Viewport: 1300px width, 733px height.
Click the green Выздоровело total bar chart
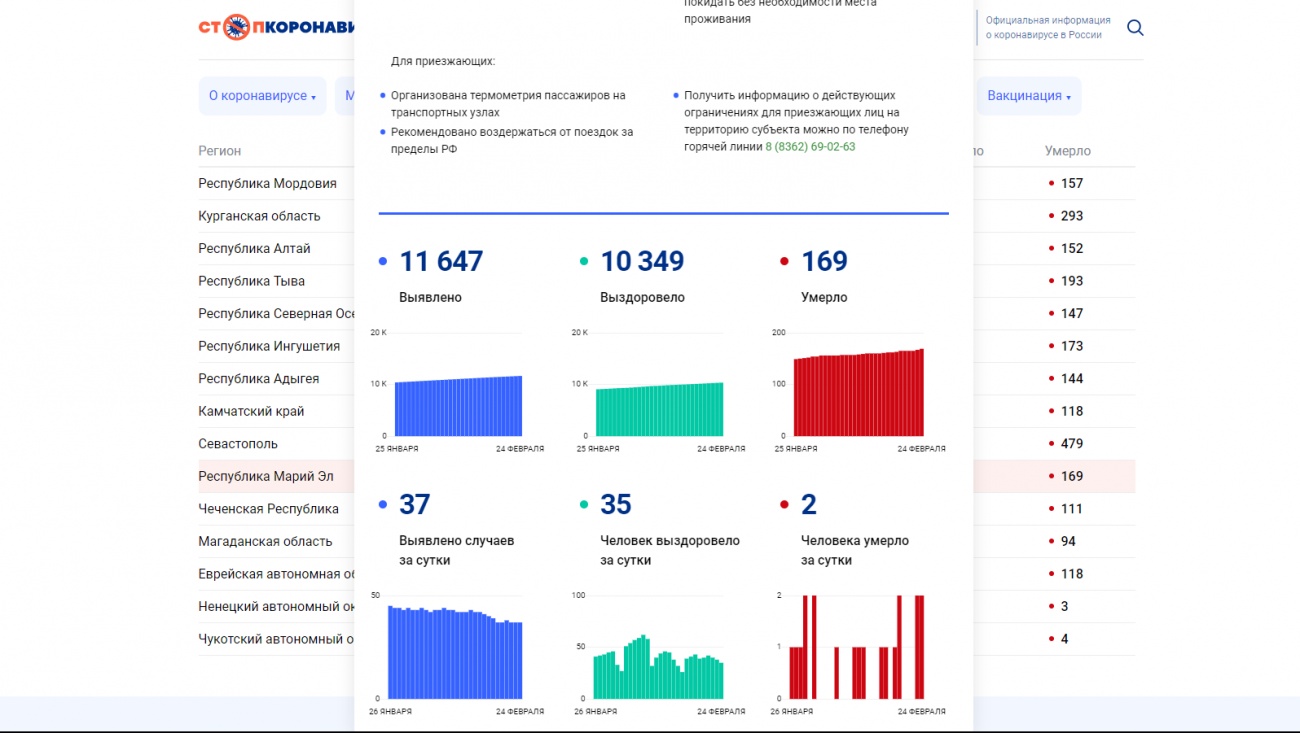(x=659, y=408)
